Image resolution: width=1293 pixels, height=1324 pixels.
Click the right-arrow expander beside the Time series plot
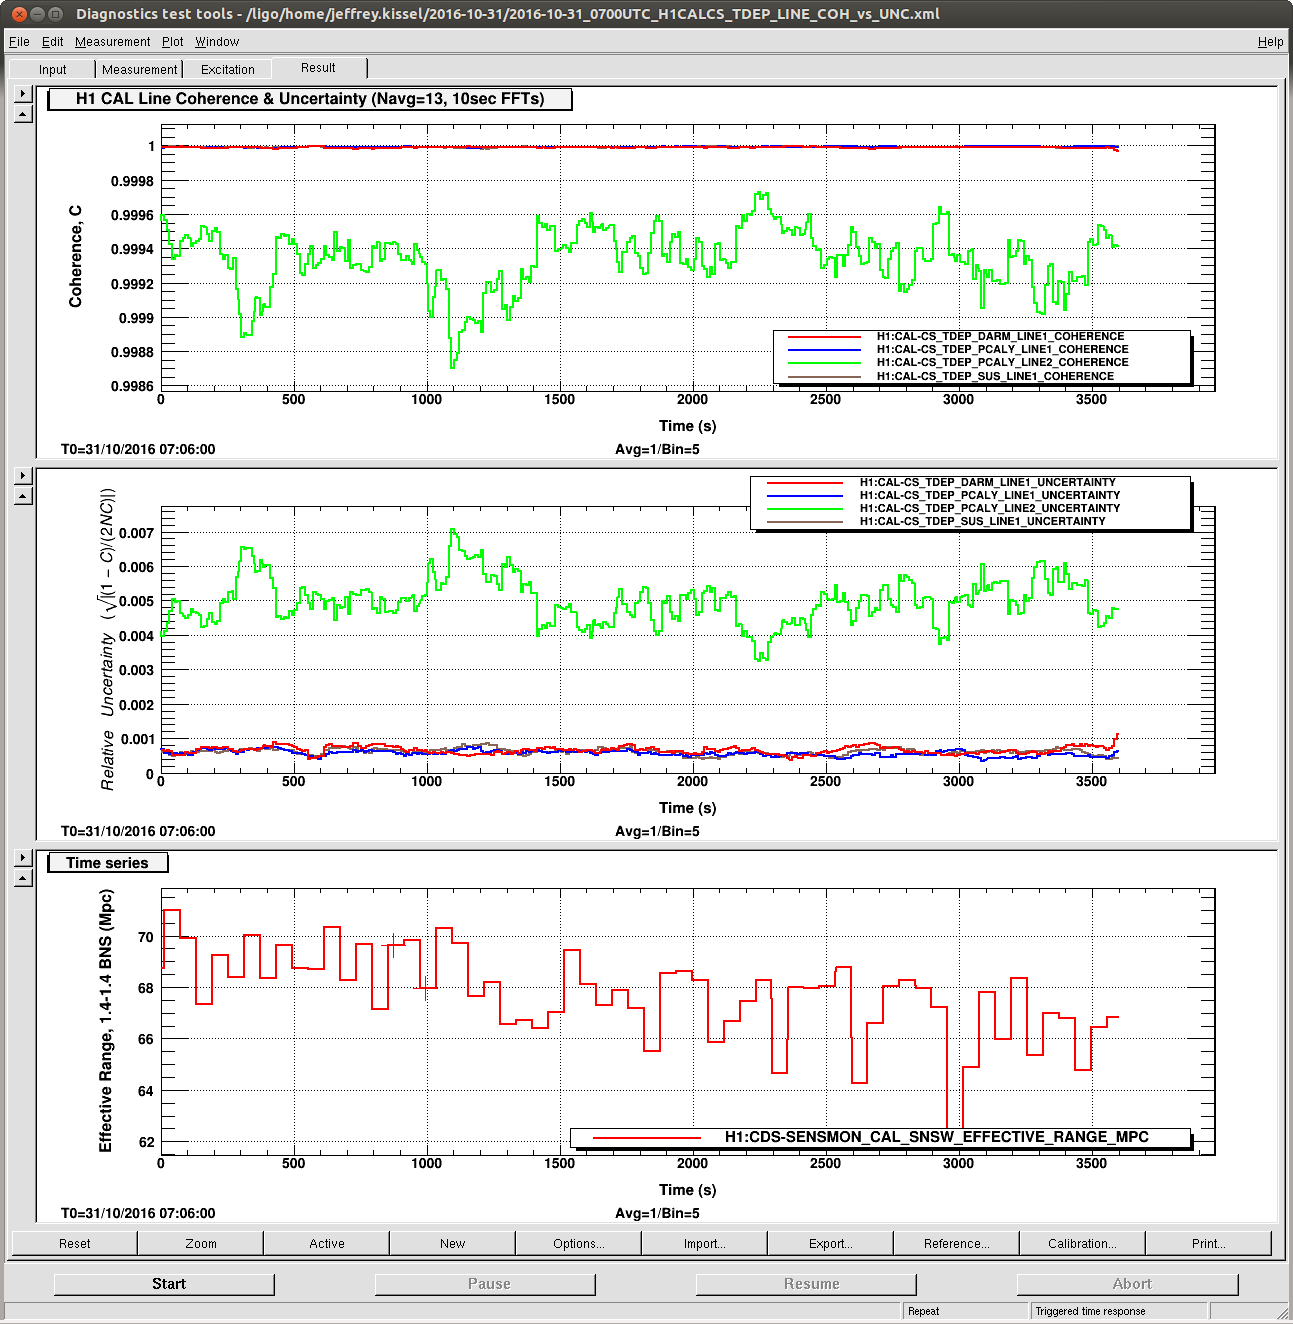[24, 858]
